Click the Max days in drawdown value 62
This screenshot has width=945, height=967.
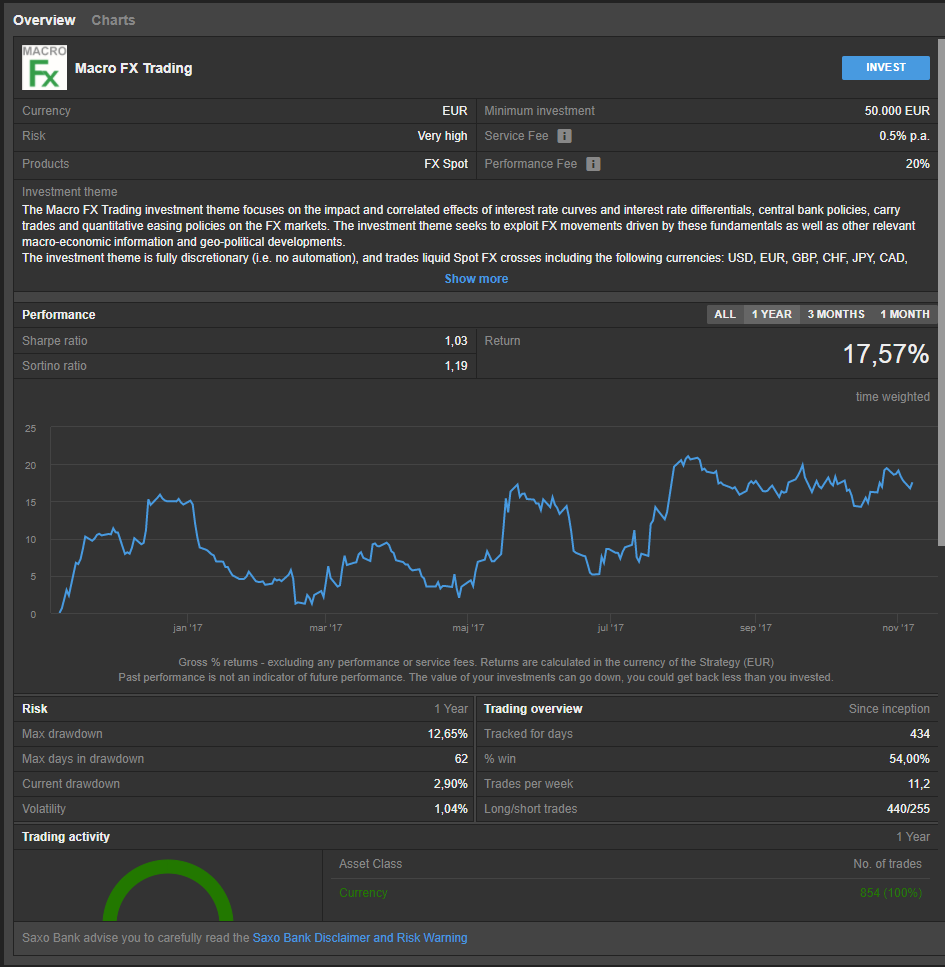pos(461,759)
